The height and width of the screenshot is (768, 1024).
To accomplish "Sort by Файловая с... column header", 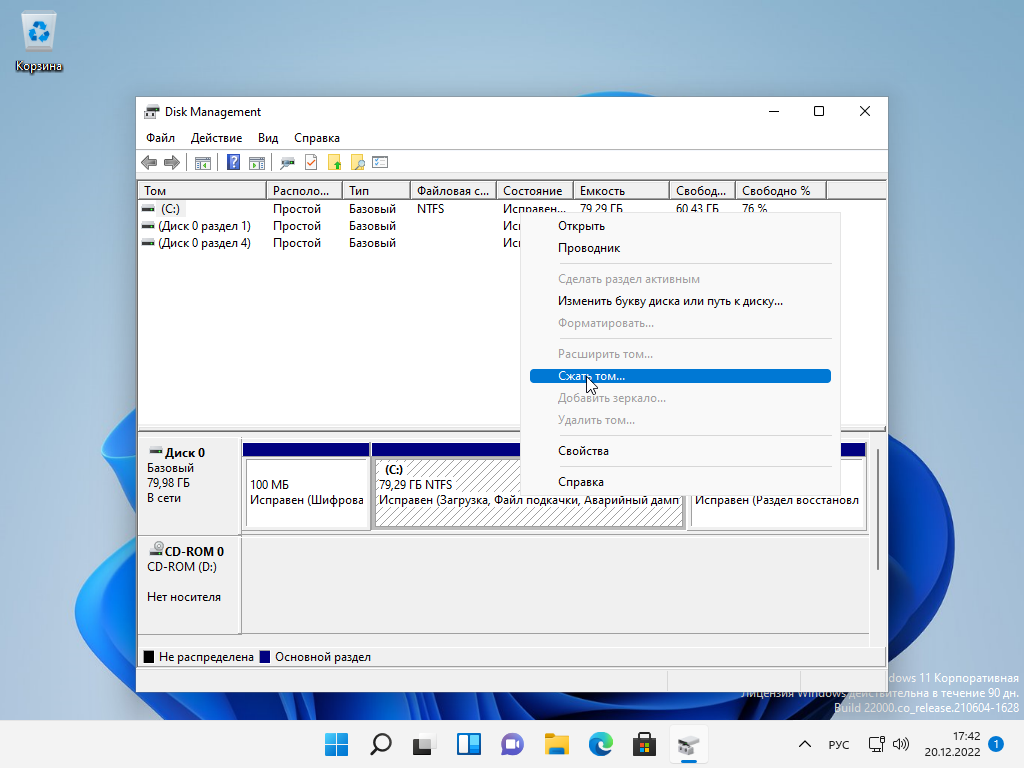I will point(453,191).
